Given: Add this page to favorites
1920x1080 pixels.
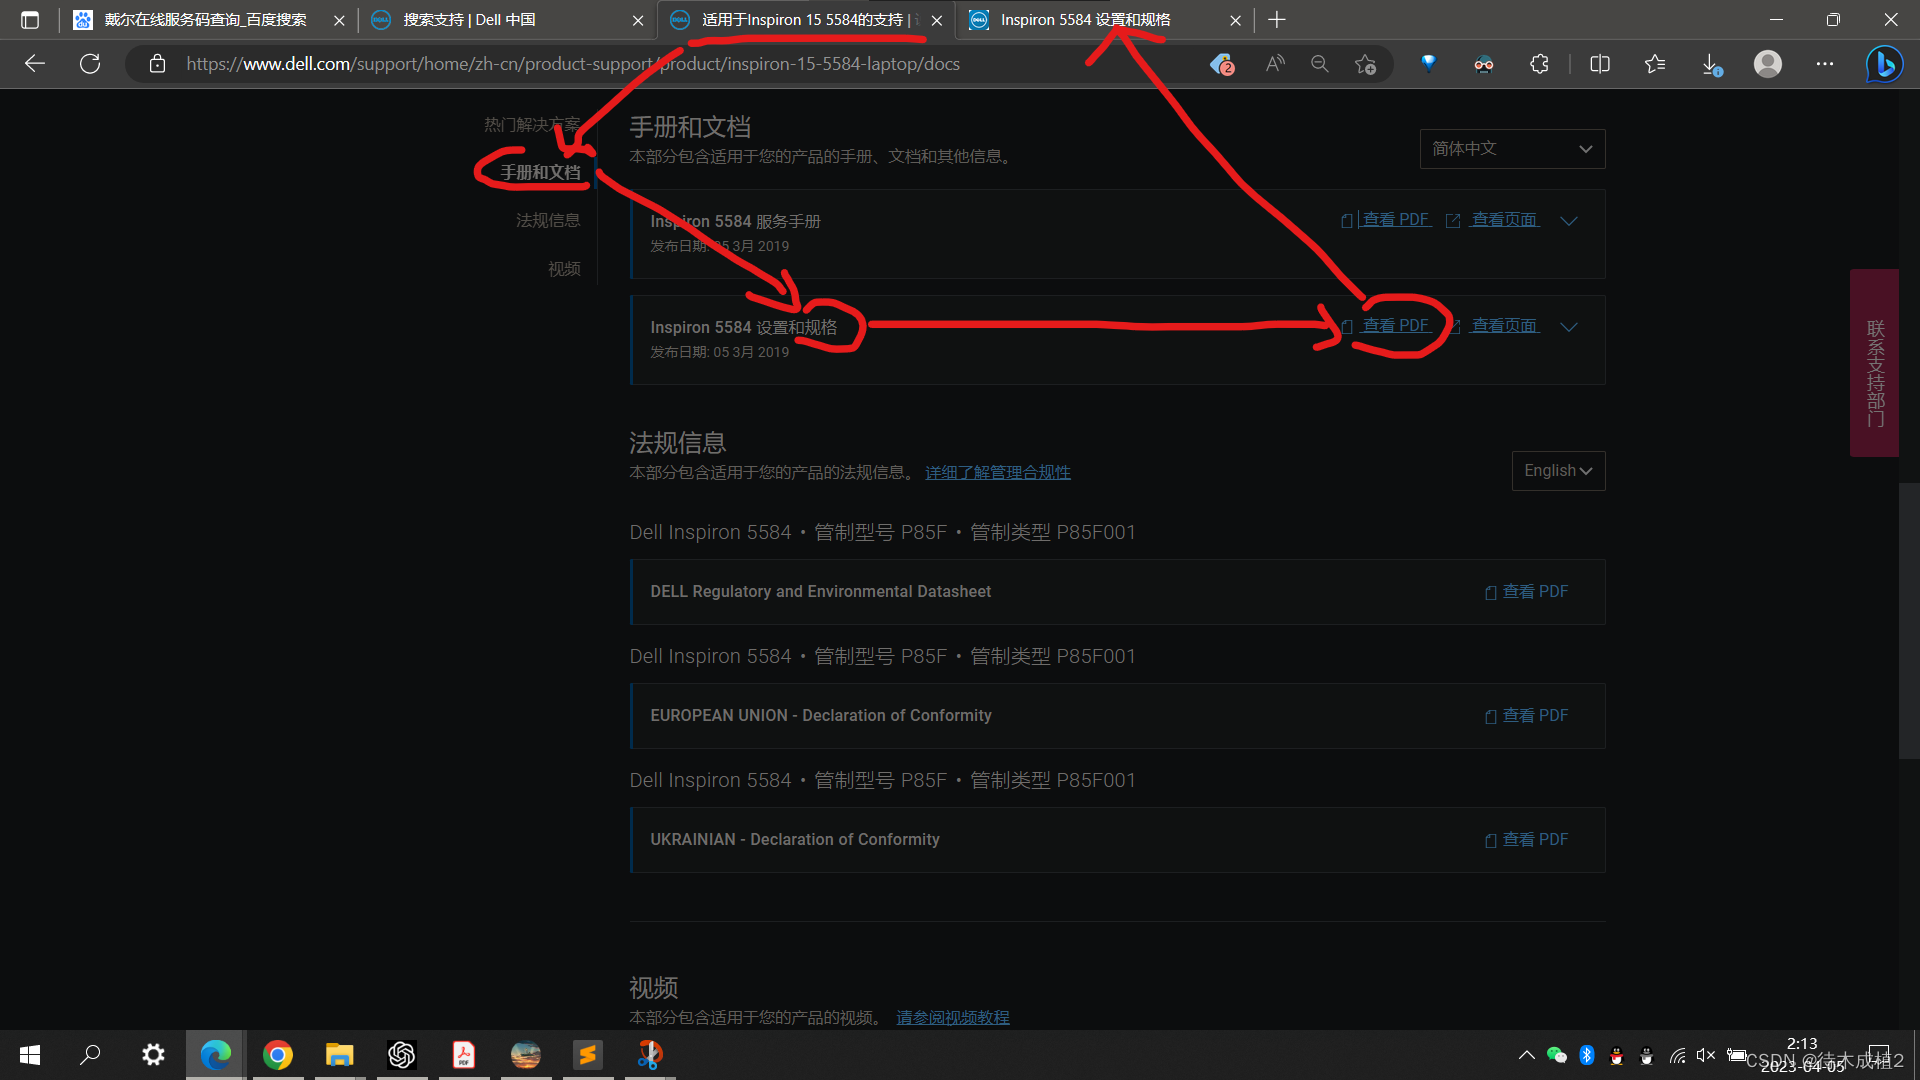Looking at the screenshot, I should (1365, 64).
